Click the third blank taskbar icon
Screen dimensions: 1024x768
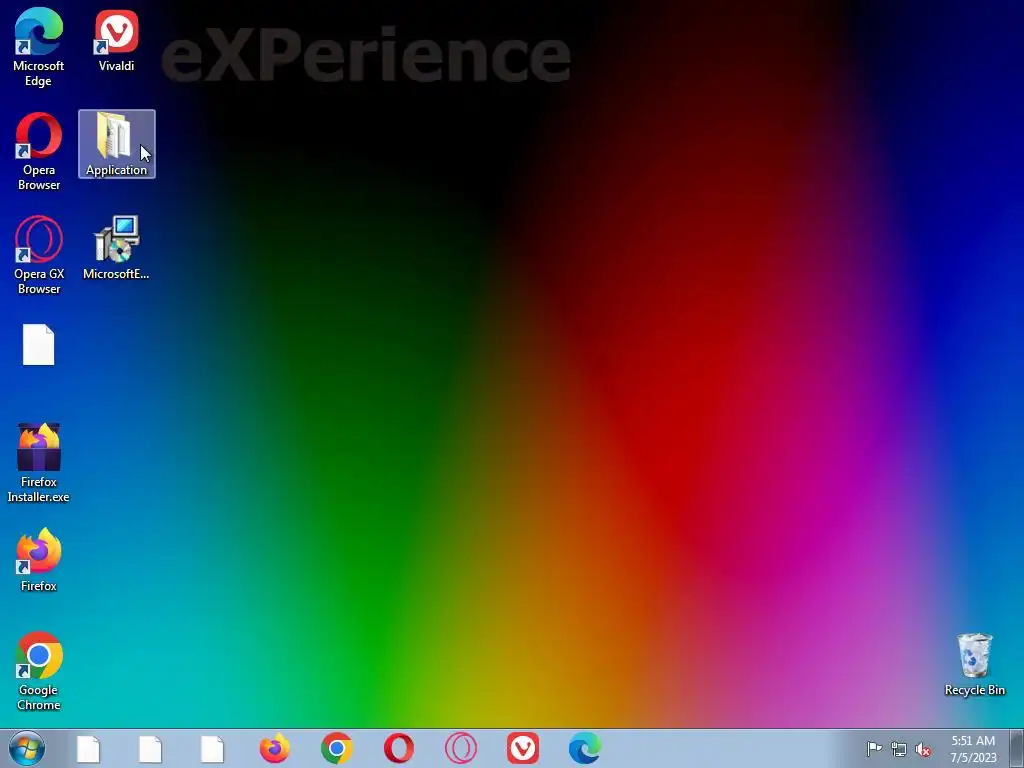tap(212, 748)
